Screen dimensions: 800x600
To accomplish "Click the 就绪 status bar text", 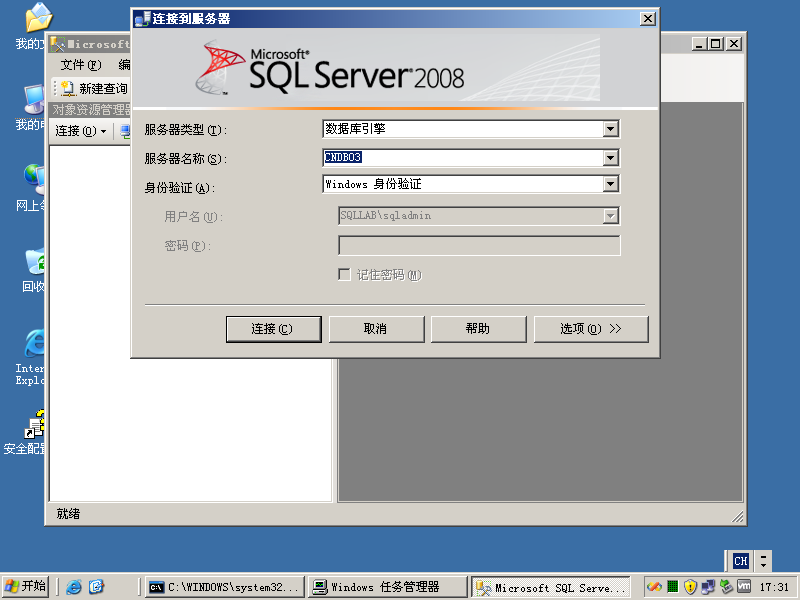I will tap(68, 514).
